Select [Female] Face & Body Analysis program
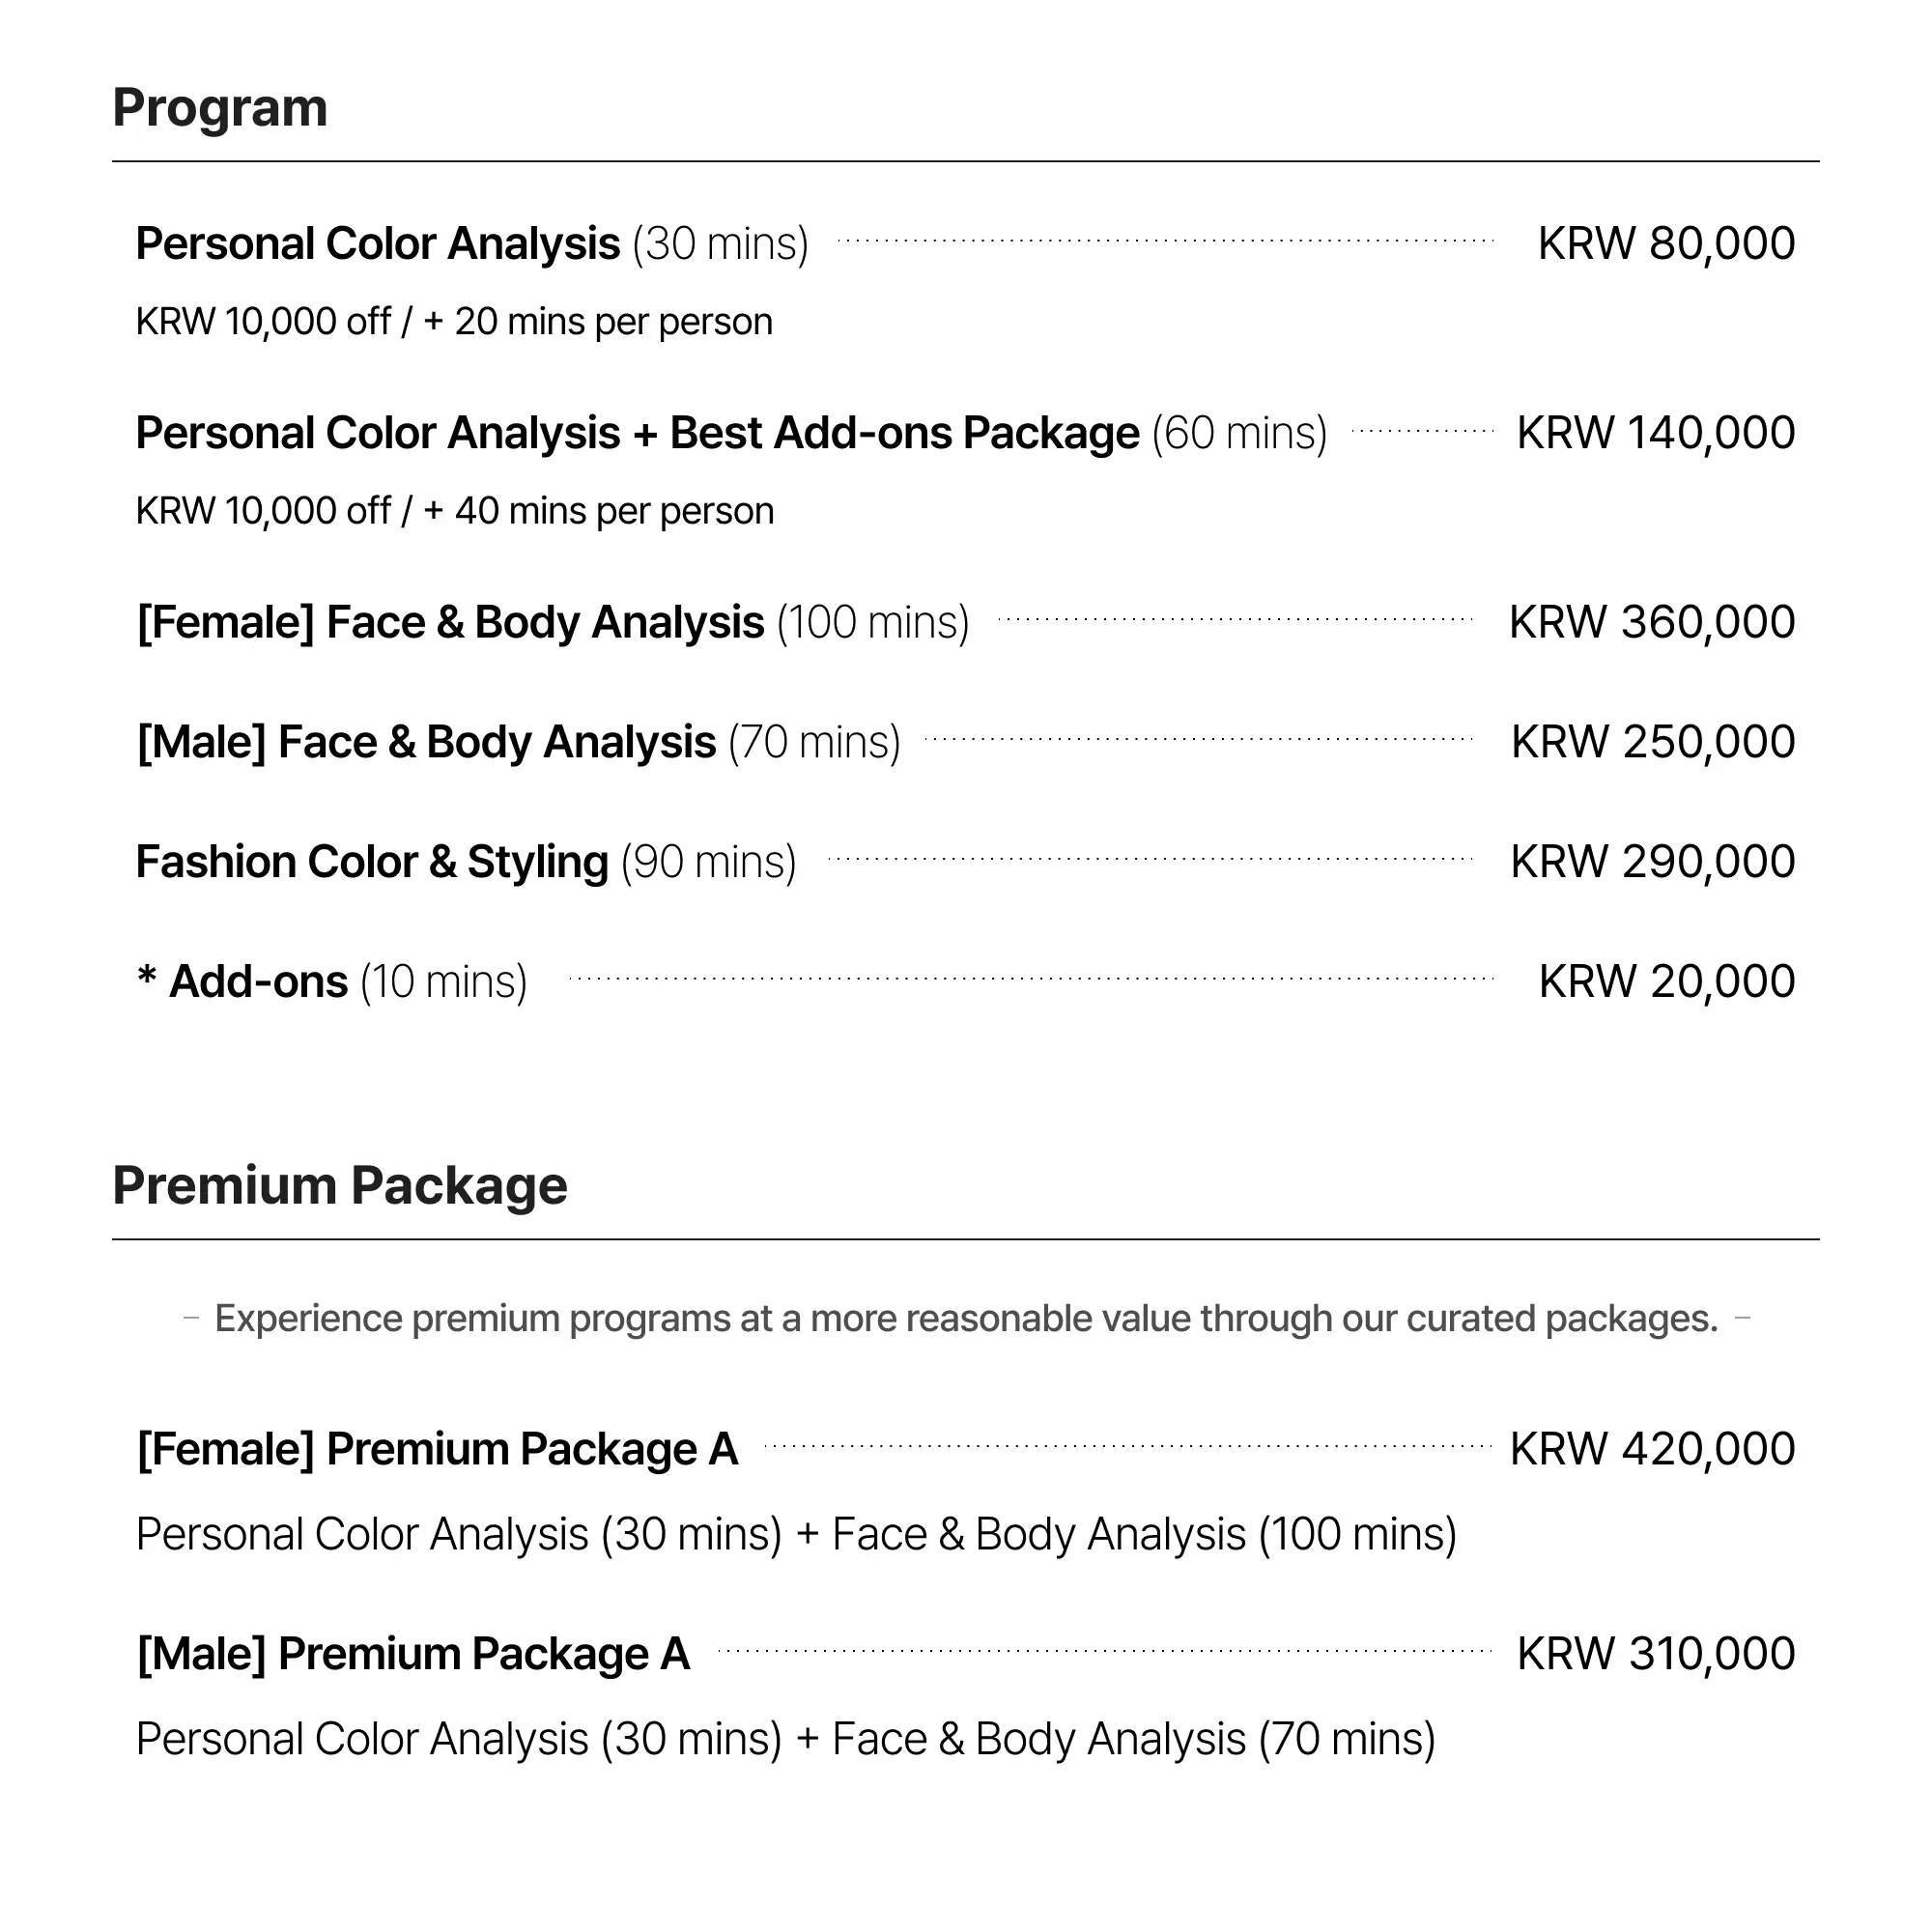The image size is (1932, 1932). [x=552, y=622]
